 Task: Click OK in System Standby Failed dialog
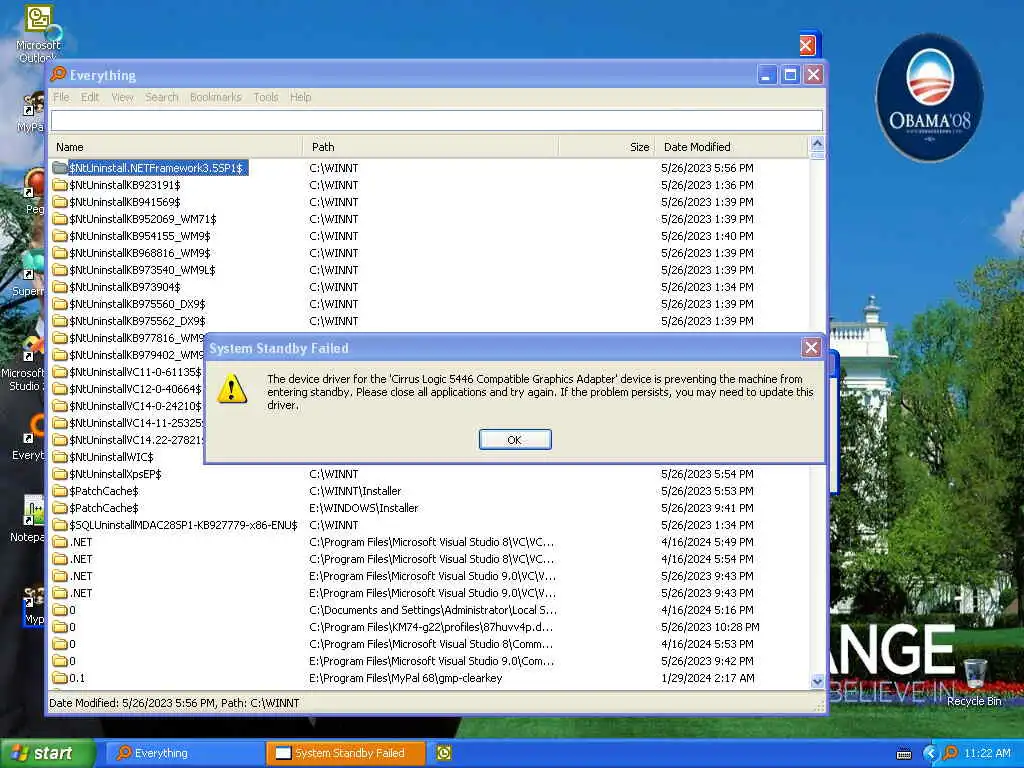click(515, 440)
